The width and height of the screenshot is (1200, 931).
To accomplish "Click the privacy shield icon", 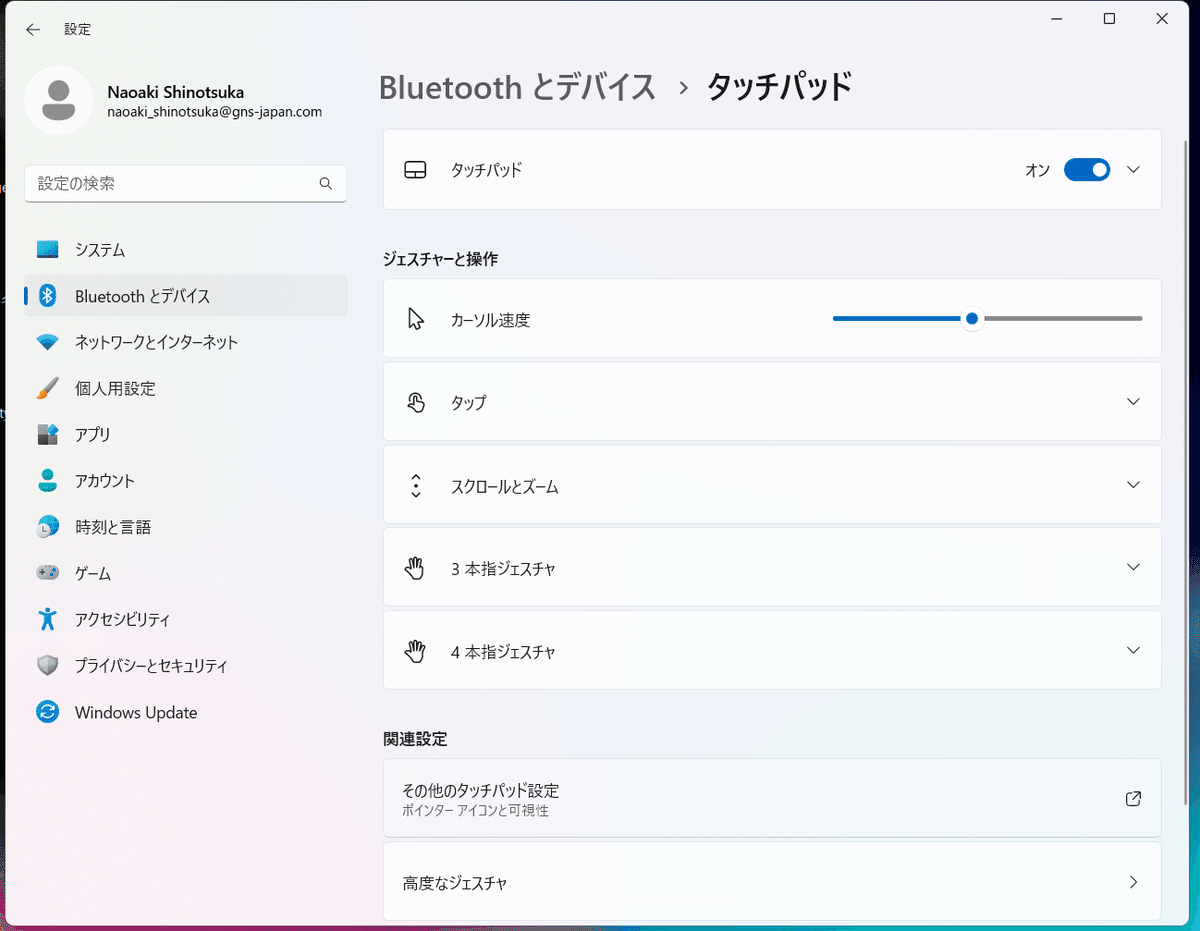I will [x=48, y=666].
